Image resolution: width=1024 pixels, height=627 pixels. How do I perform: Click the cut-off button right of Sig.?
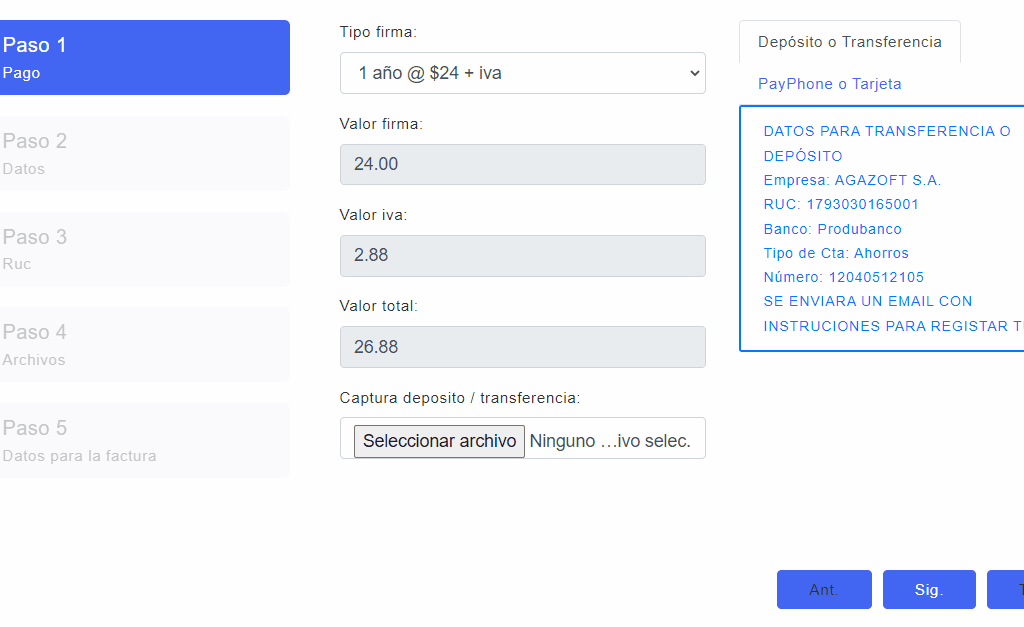tap(1007, 590)
